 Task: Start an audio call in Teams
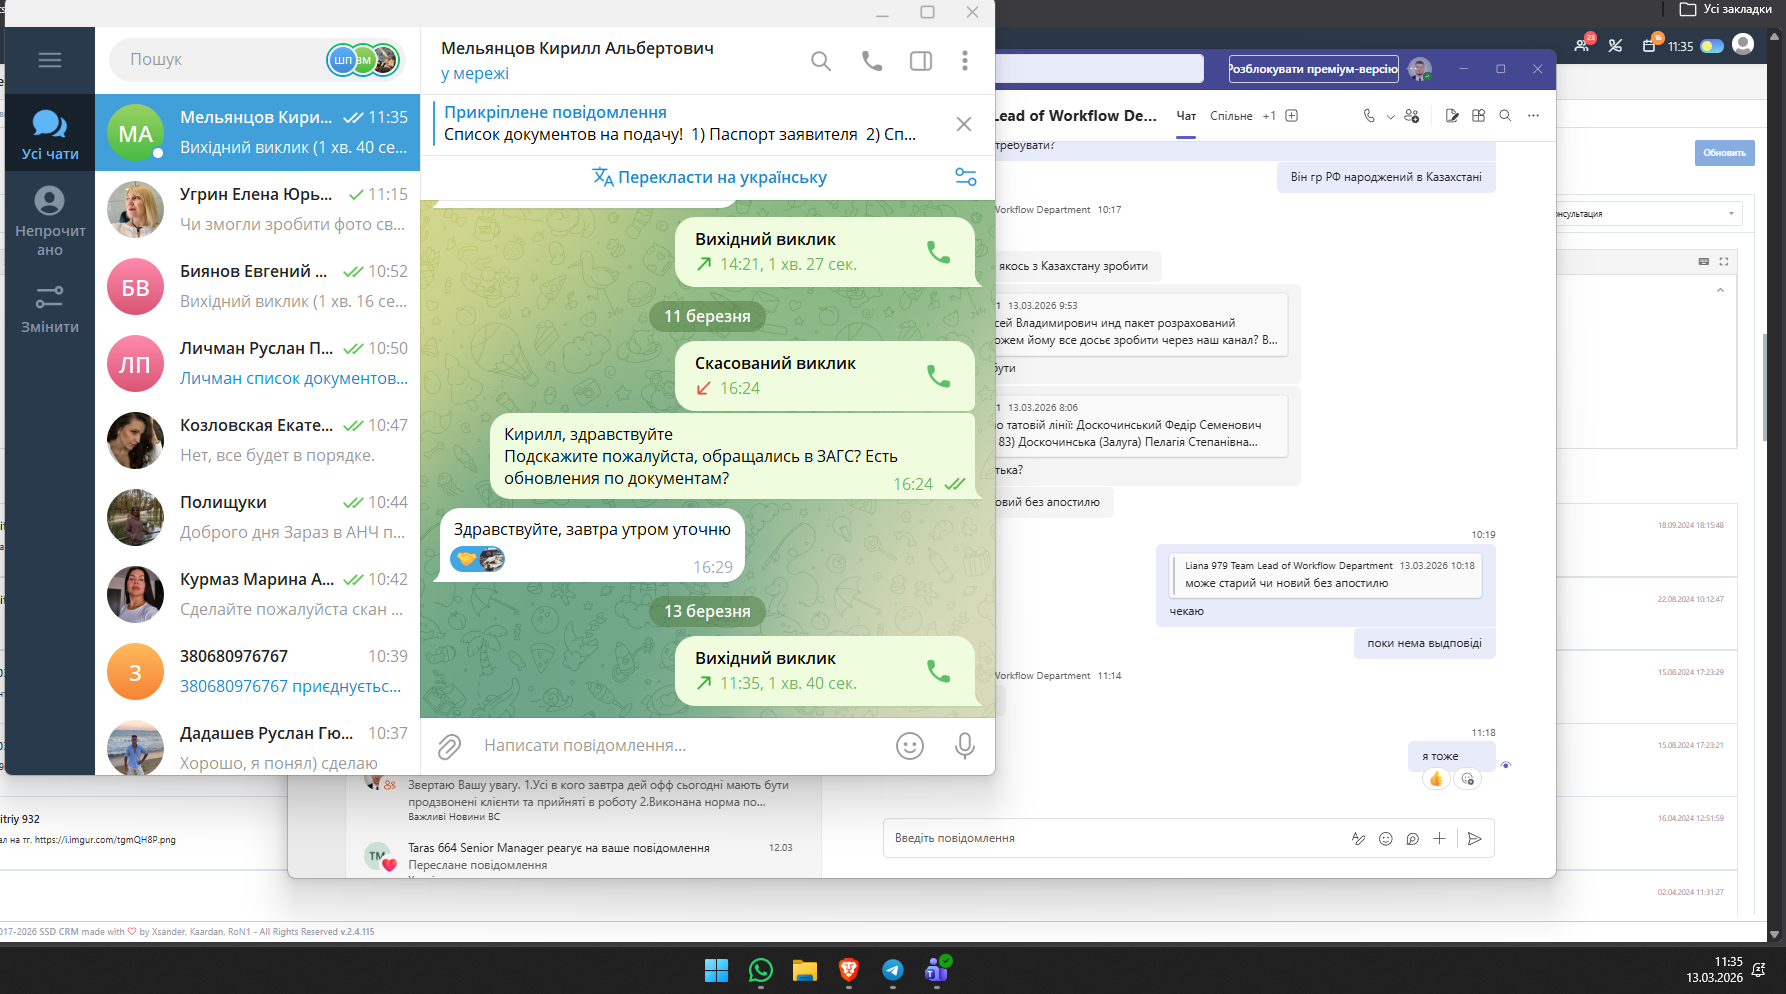tap(1369, 116)
